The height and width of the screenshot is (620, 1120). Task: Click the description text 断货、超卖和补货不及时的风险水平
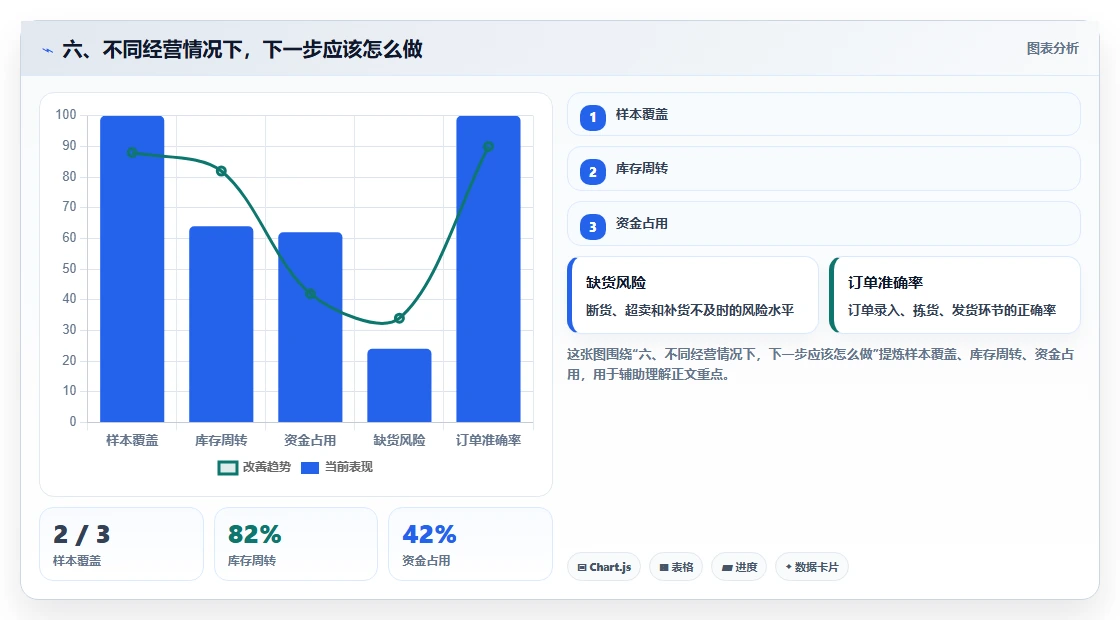pos(690,311)
